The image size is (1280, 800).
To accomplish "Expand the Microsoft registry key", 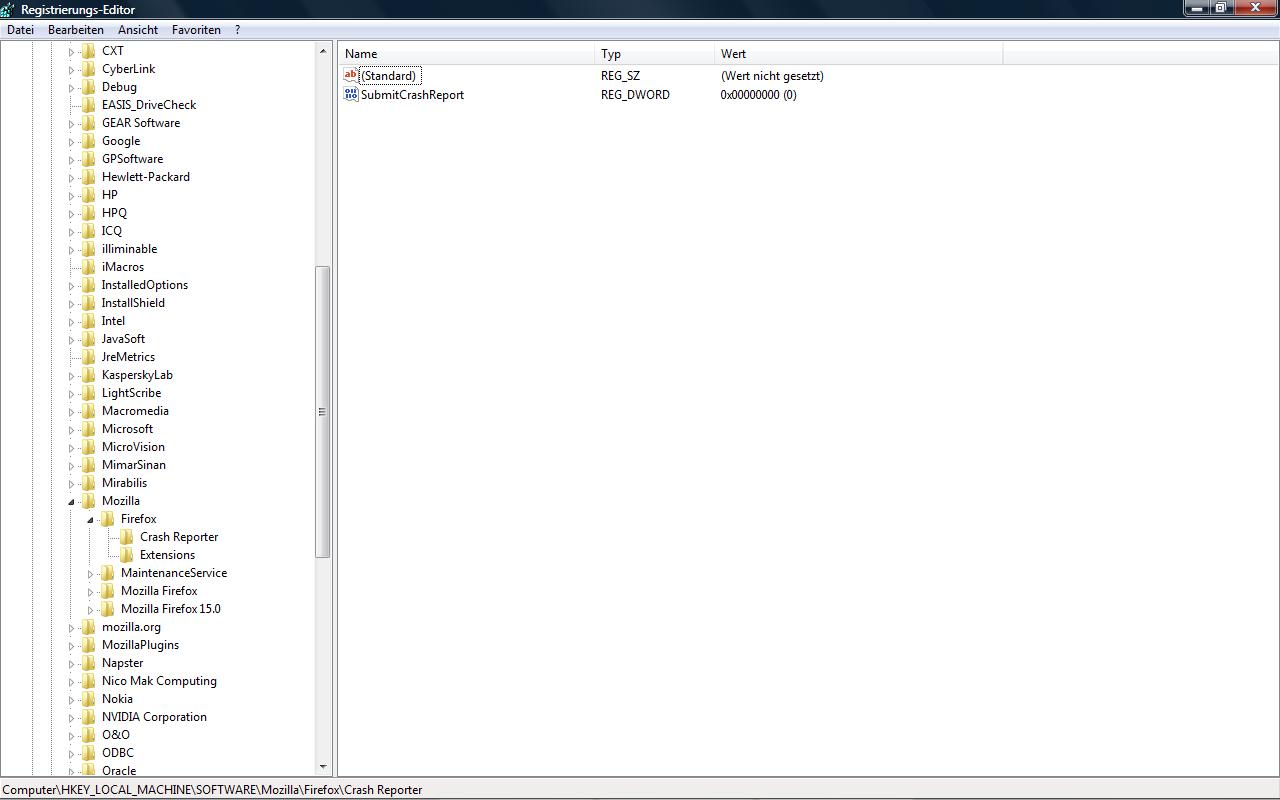I will [x=71, y=430].
